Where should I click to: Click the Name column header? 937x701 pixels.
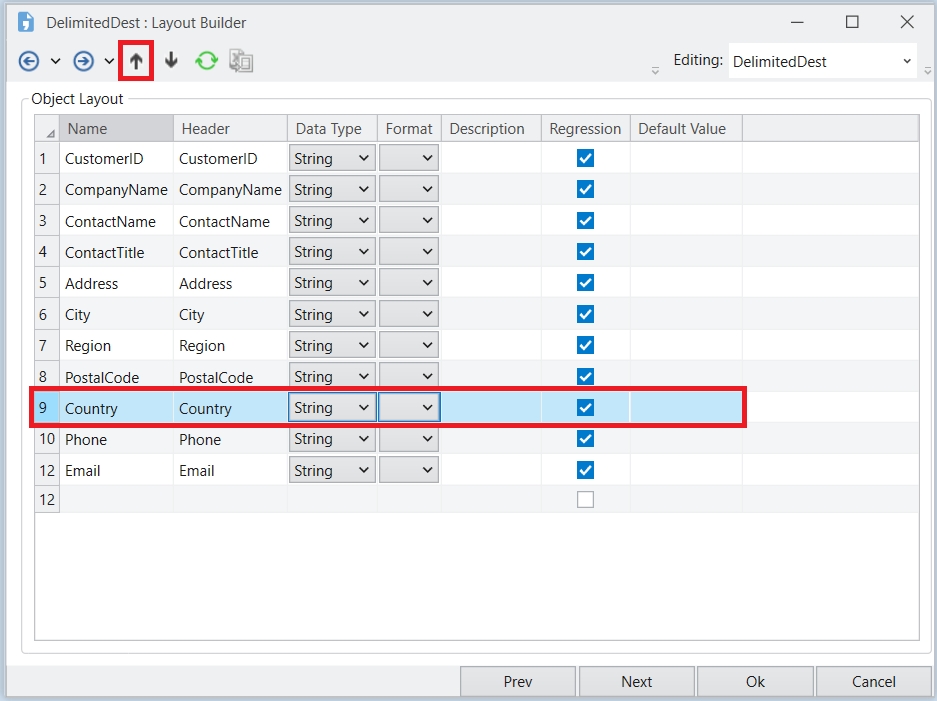(x=115, y=129)
